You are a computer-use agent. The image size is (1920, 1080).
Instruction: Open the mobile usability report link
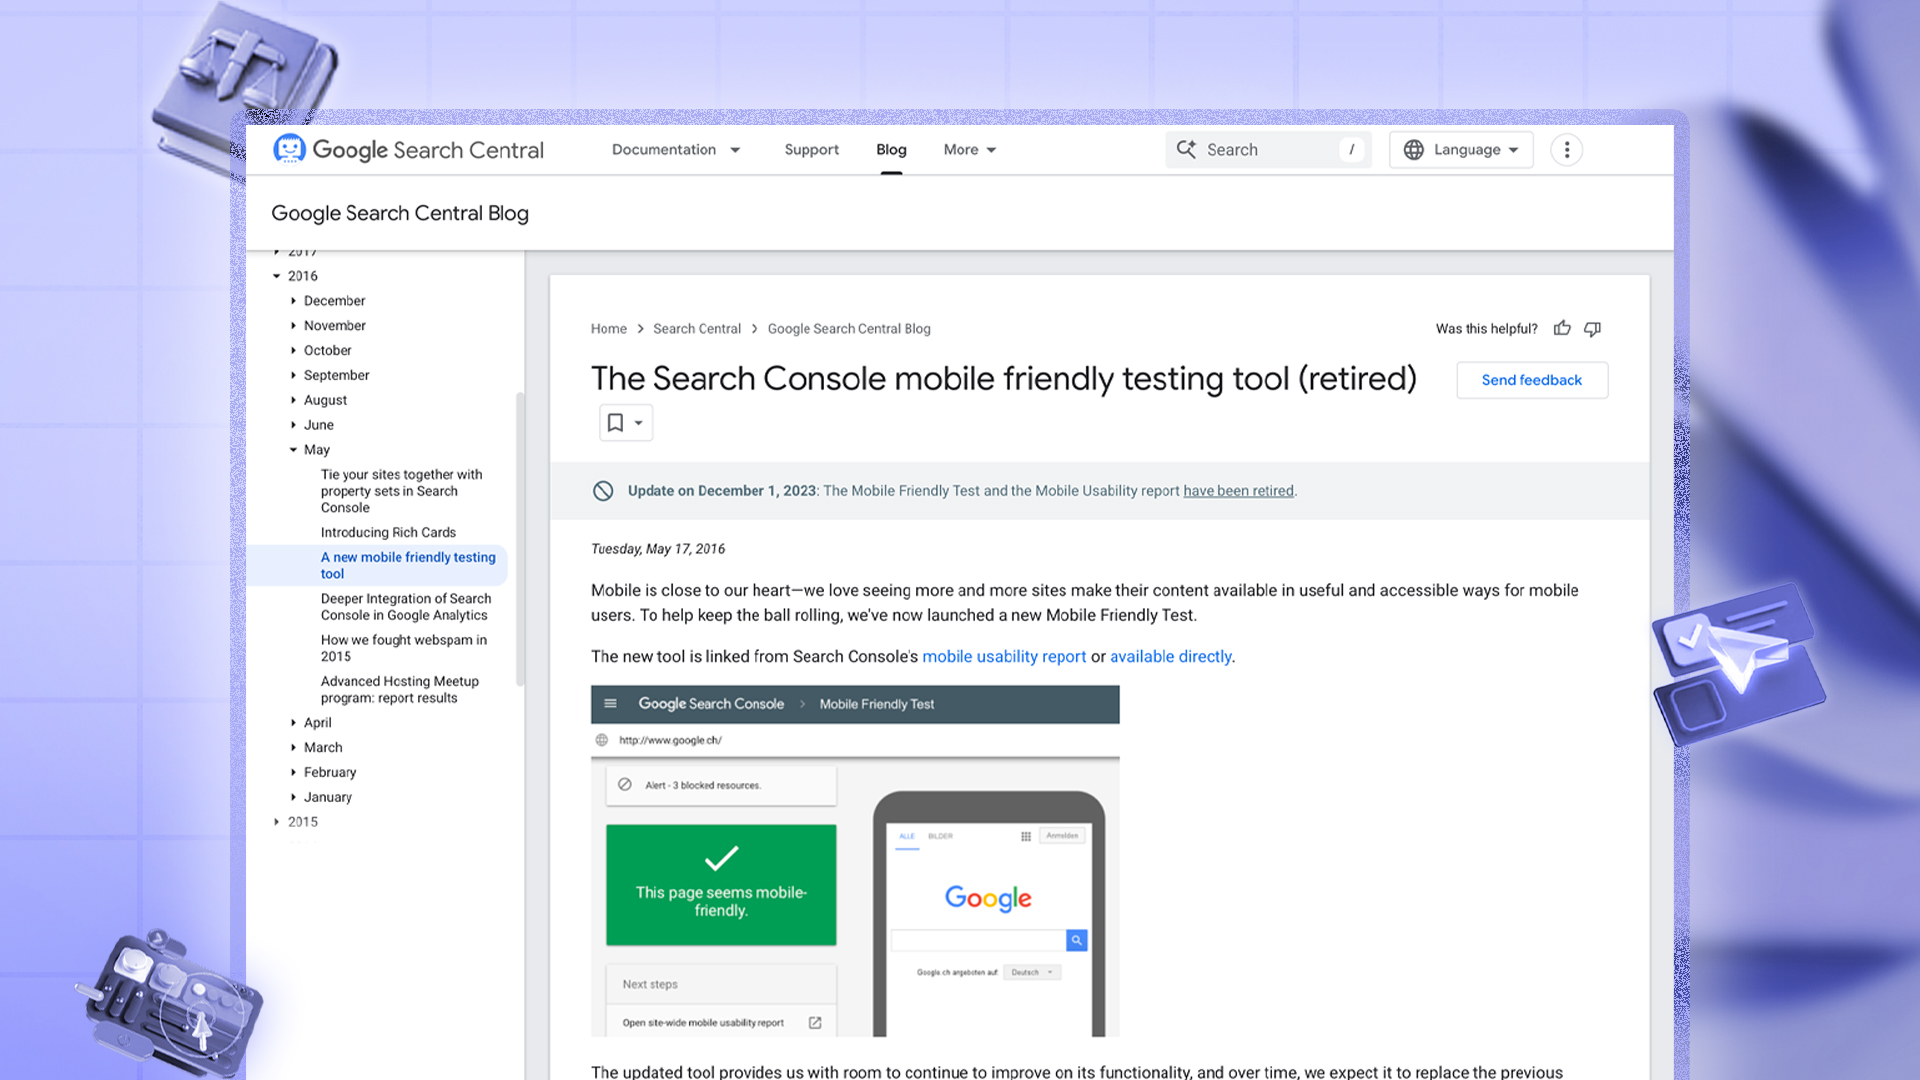pyautogui.click(x=1003, y=657)
